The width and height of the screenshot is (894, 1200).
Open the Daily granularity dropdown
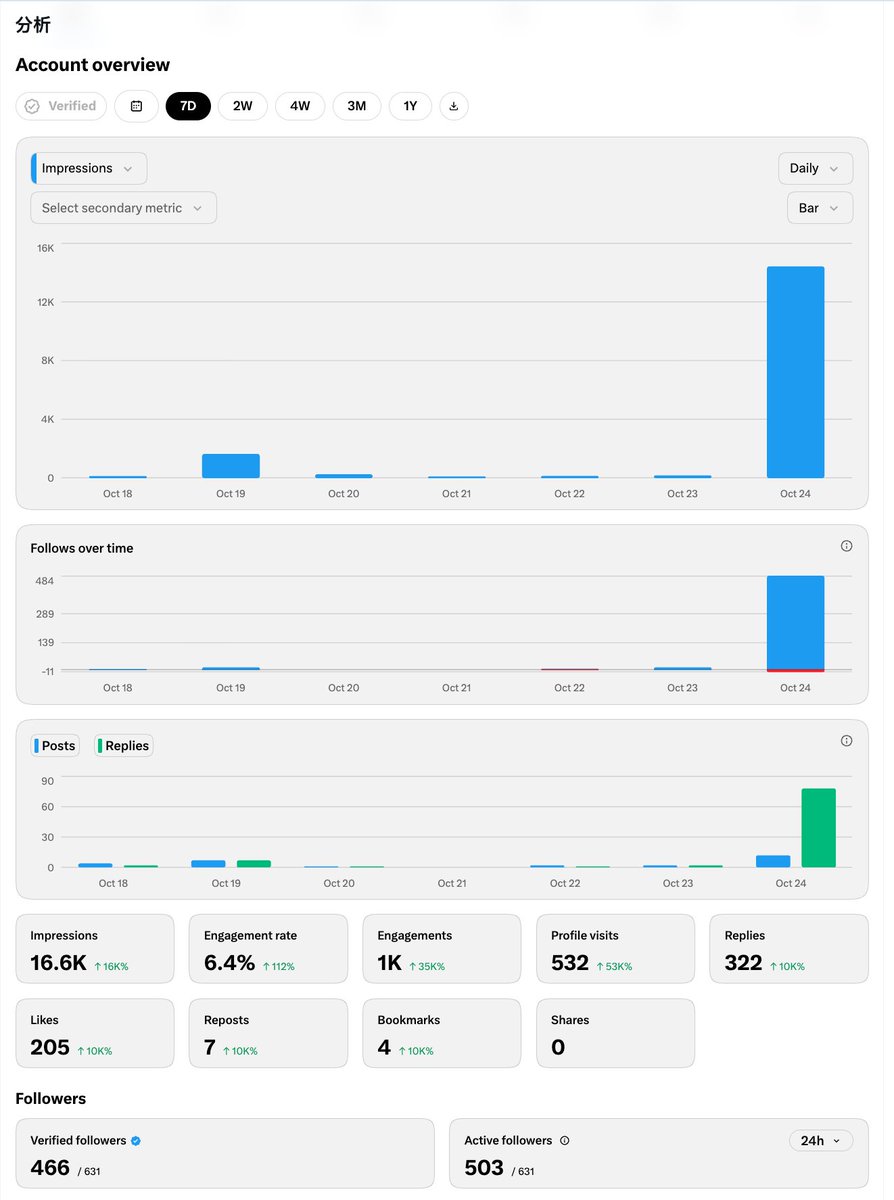tap(816, 168)
